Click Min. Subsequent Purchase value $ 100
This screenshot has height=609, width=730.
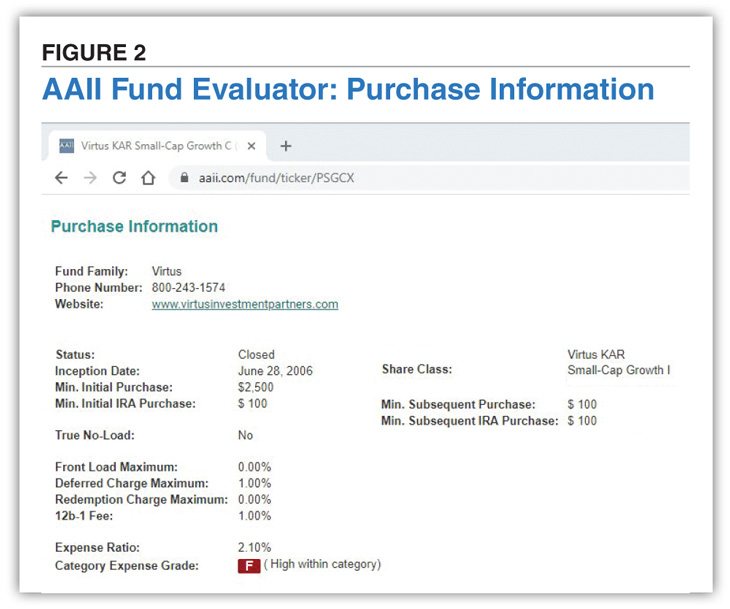(x=582, y=405)
